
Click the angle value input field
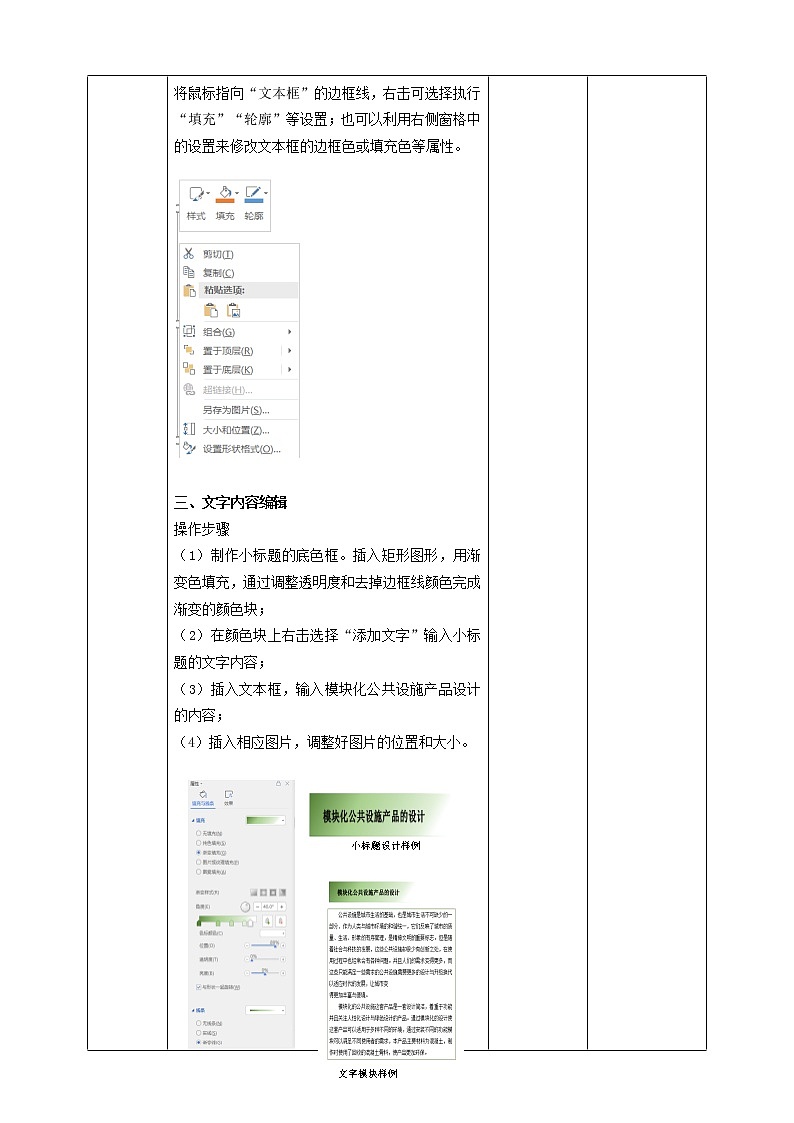[x=269, y=907]
